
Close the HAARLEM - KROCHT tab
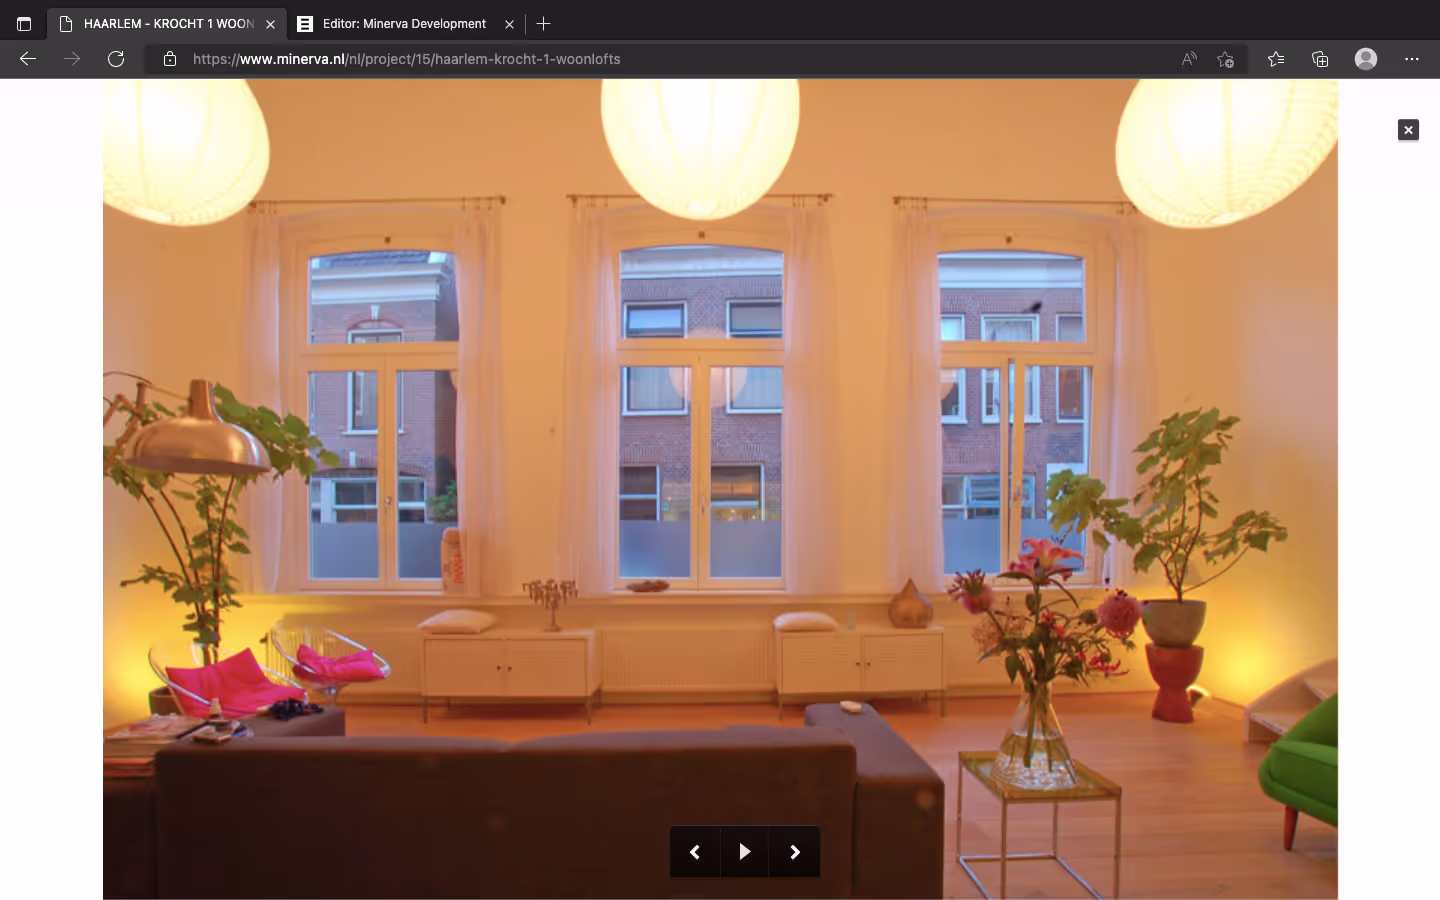click(x=270, y=24)
